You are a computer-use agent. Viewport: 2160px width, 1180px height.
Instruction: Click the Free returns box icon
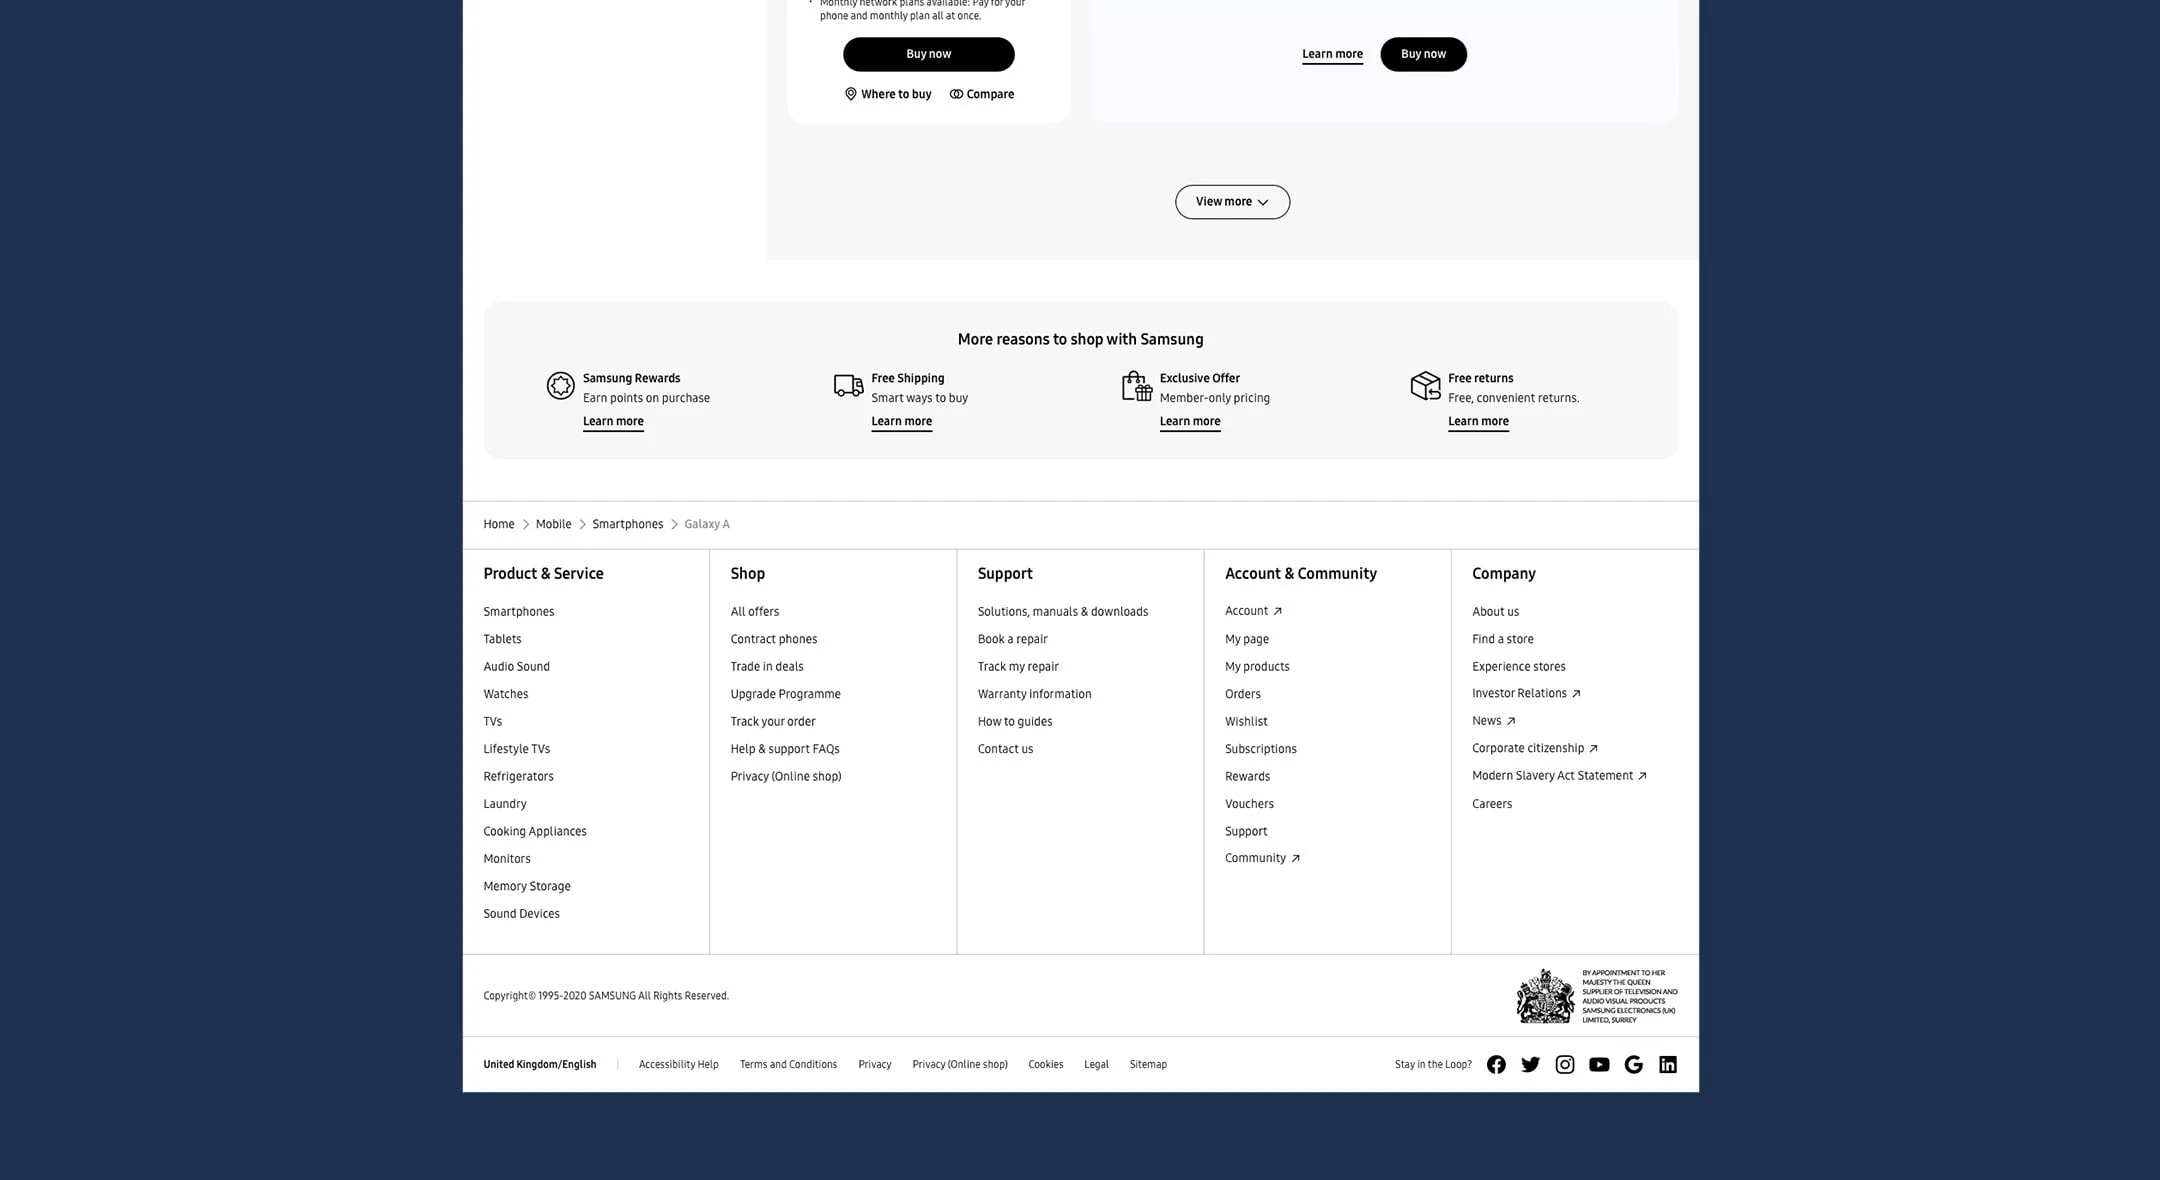coord(1425,385)
